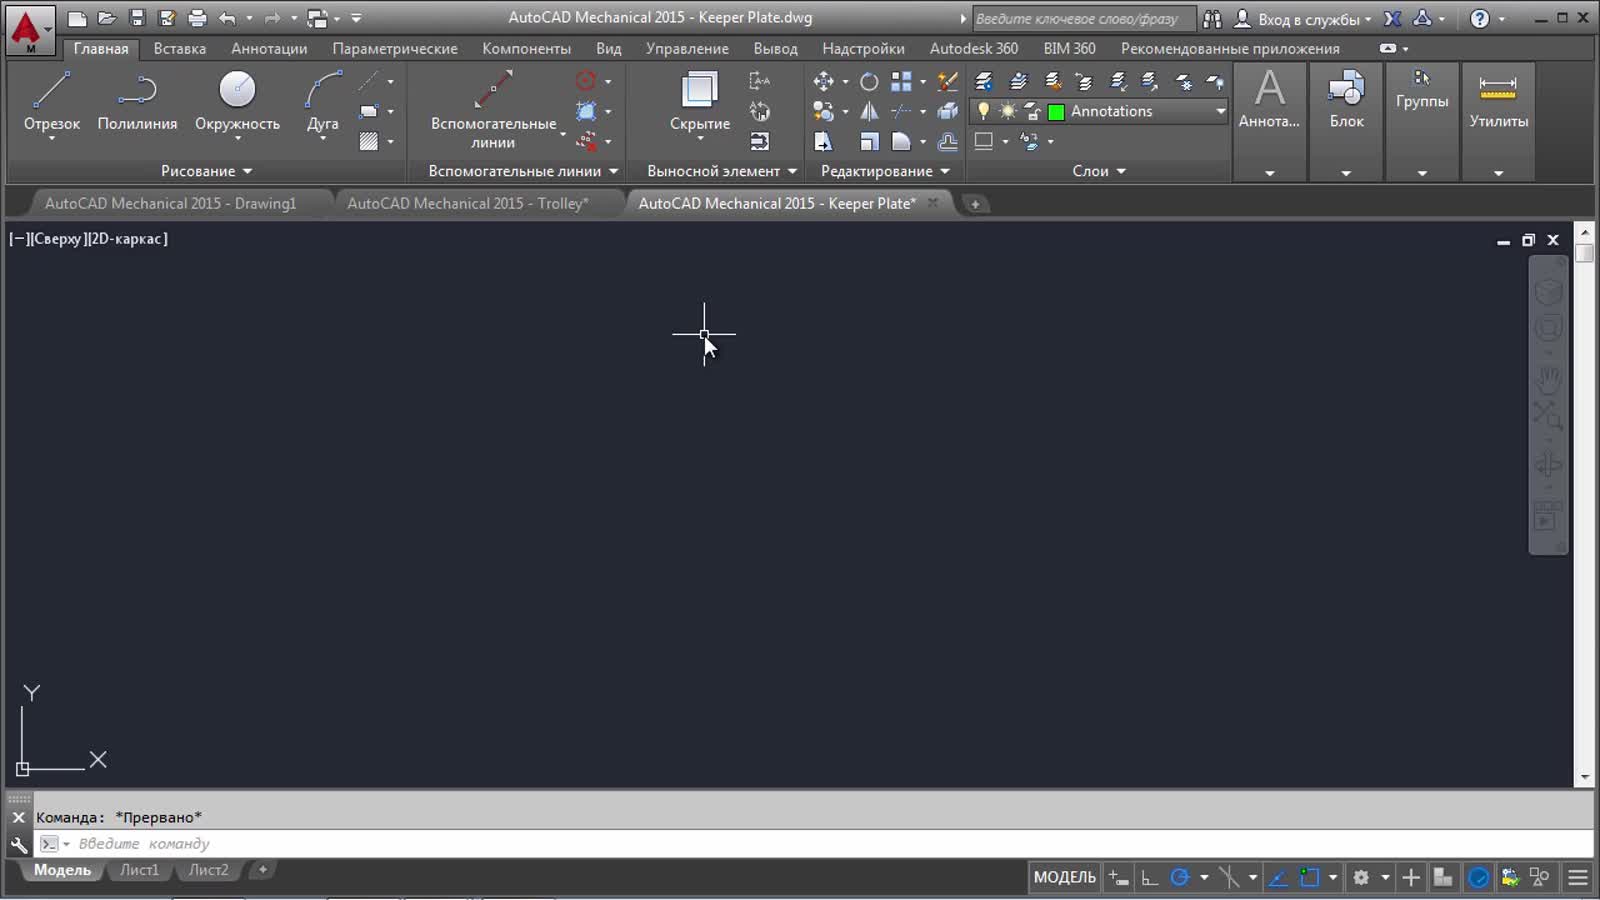Click the Scale tool icon

pos(869,141)
